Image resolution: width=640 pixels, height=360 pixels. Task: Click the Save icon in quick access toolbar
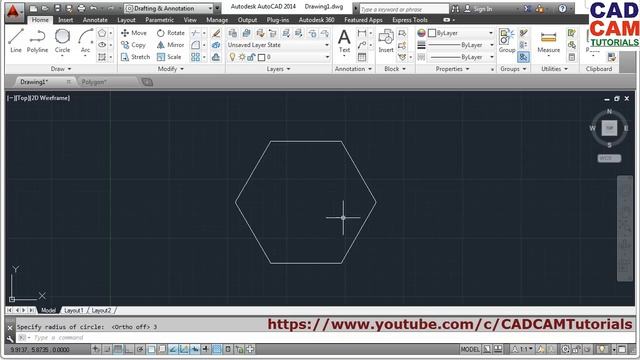(x=57, y=8)
